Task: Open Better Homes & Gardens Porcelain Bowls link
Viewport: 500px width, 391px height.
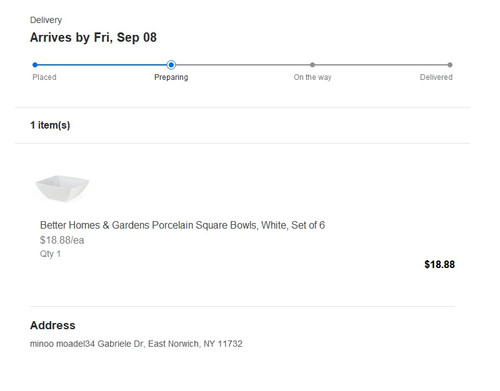Action: coord(182,225)
